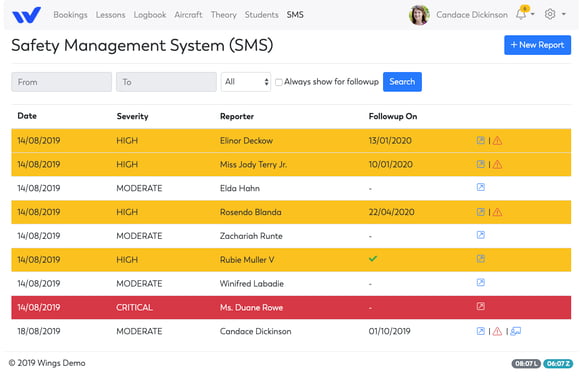Click the 08:07 L local time badge

click(526, 364)
